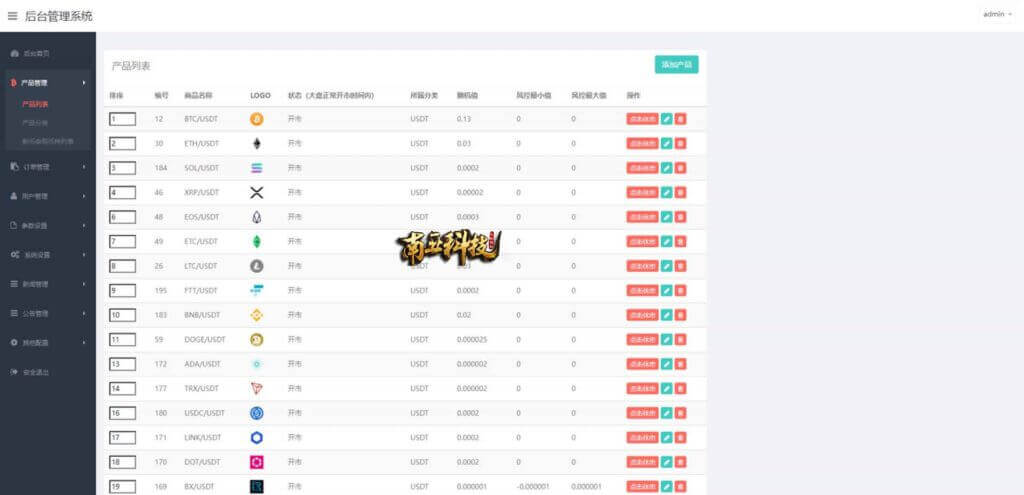Focus the sort order field for BTC/USDT
This screenshot has width=1024, height=495.
123,119
